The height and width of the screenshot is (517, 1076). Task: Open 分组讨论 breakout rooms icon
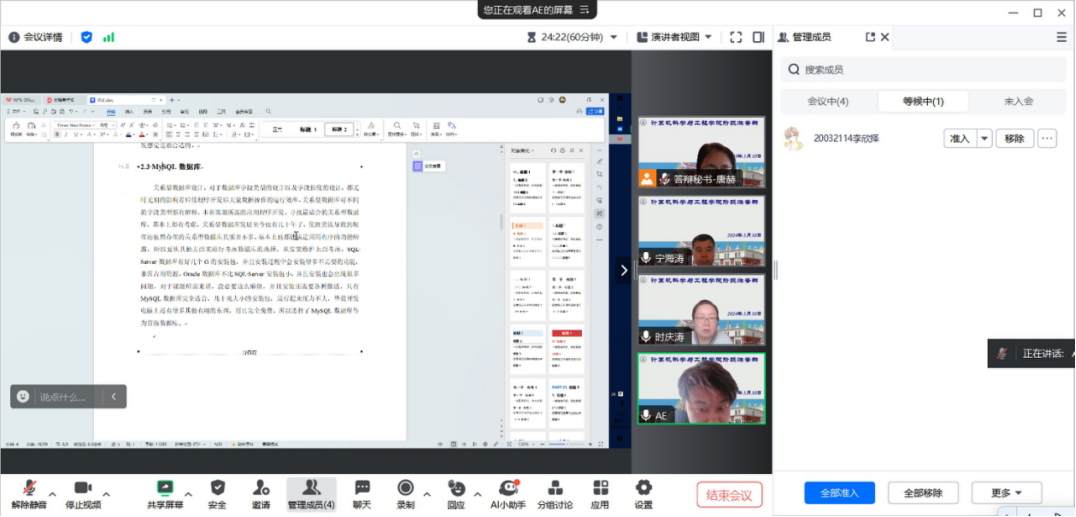click(555, 488)
